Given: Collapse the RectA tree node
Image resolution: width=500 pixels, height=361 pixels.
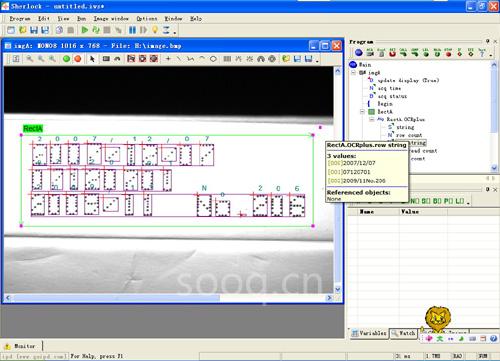Looking at the screenshot, I should tap(362, 112).
